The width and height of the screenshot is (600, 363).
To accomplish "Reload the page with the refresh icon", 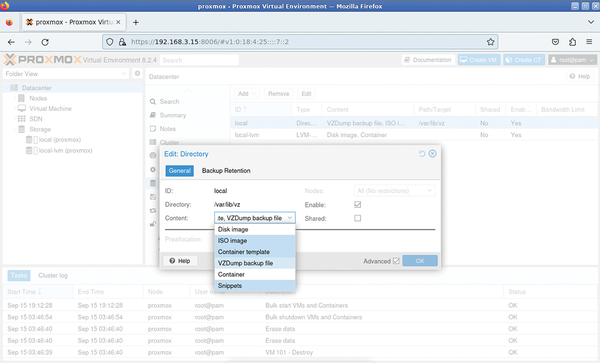I will click(45, 42).
